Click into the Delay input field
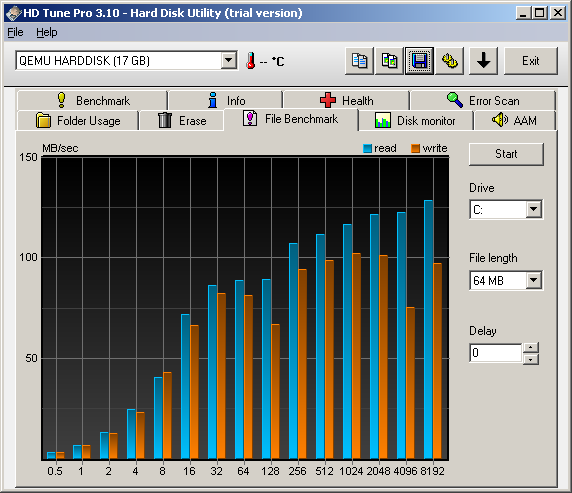This screenshot has height=493, width=572. click(496, 353)
